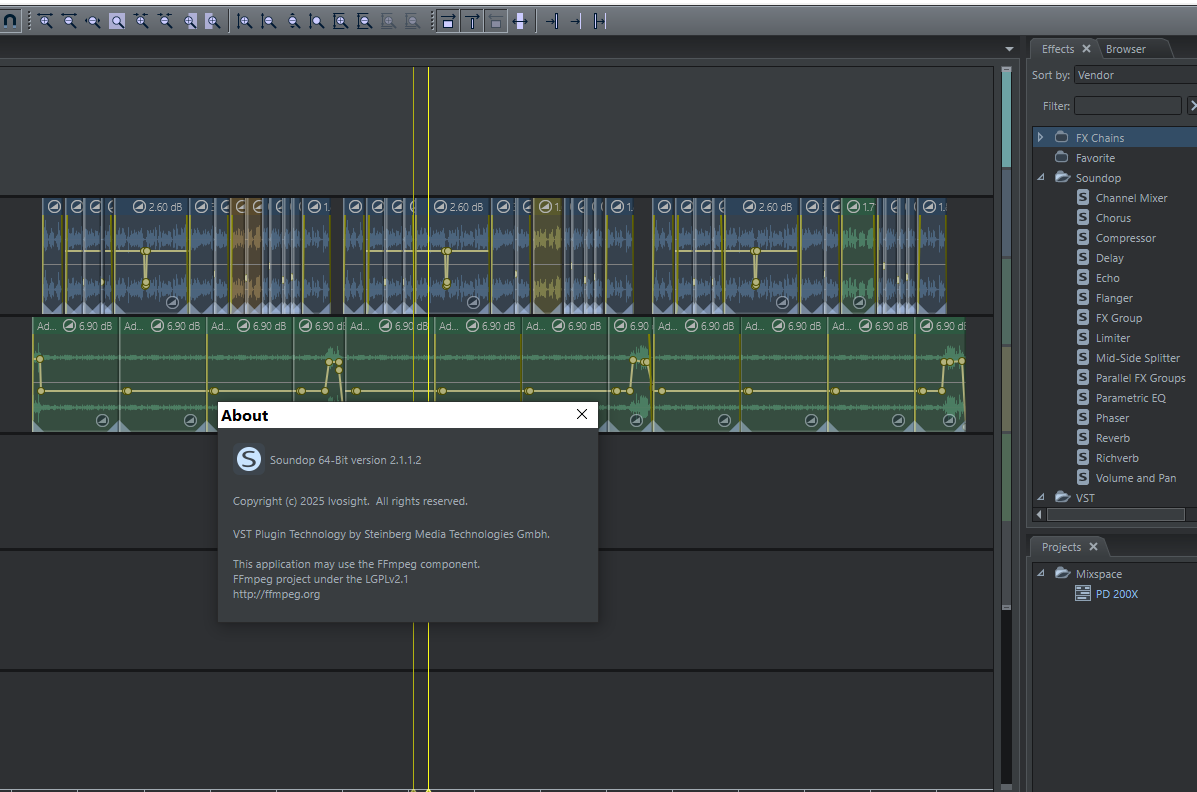Image resolution: width=1197 pixels, height=792 pixels.
Task: Click the Filter text input field
Action: point(1127,106)
